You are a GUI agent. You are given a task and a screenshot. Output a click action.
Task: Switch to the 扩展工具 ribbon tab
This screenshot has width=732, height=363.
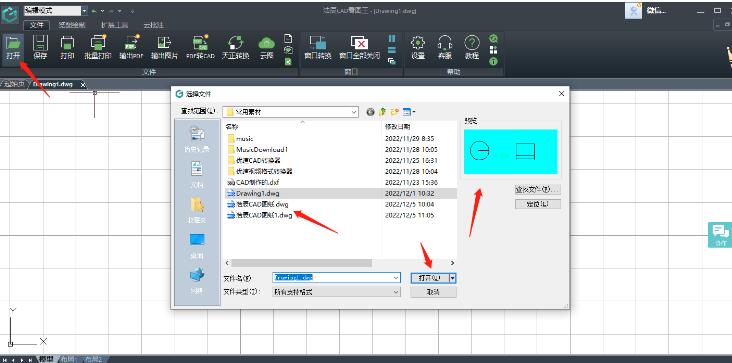[x=114, y=25]
